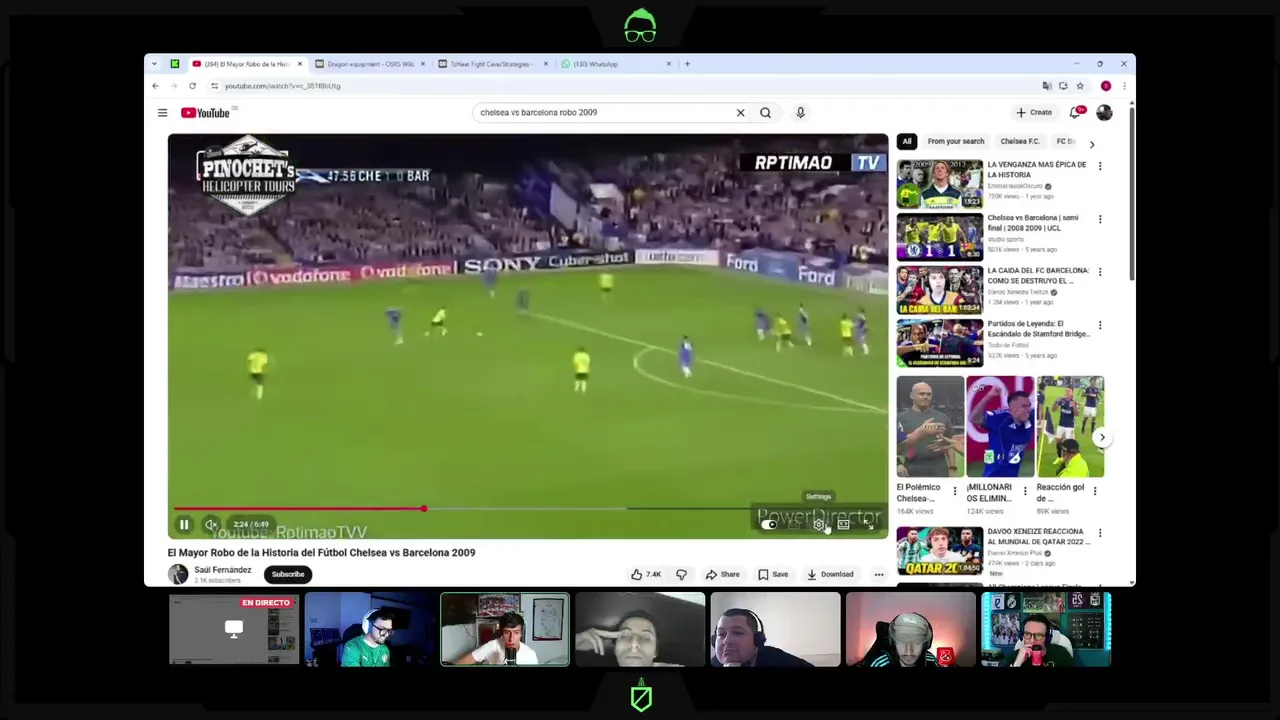This screenshot has height=720, width=1280.
Task: Open options for La Venganza Más Épica
Action: tap(1100, 166)
